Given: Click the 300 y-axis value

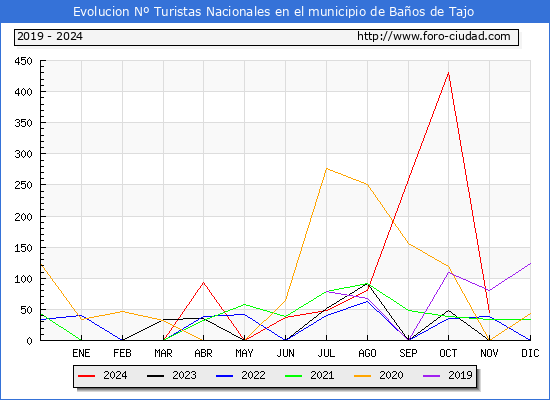Looking at the screenshot, I should click(x=23, y=154).
